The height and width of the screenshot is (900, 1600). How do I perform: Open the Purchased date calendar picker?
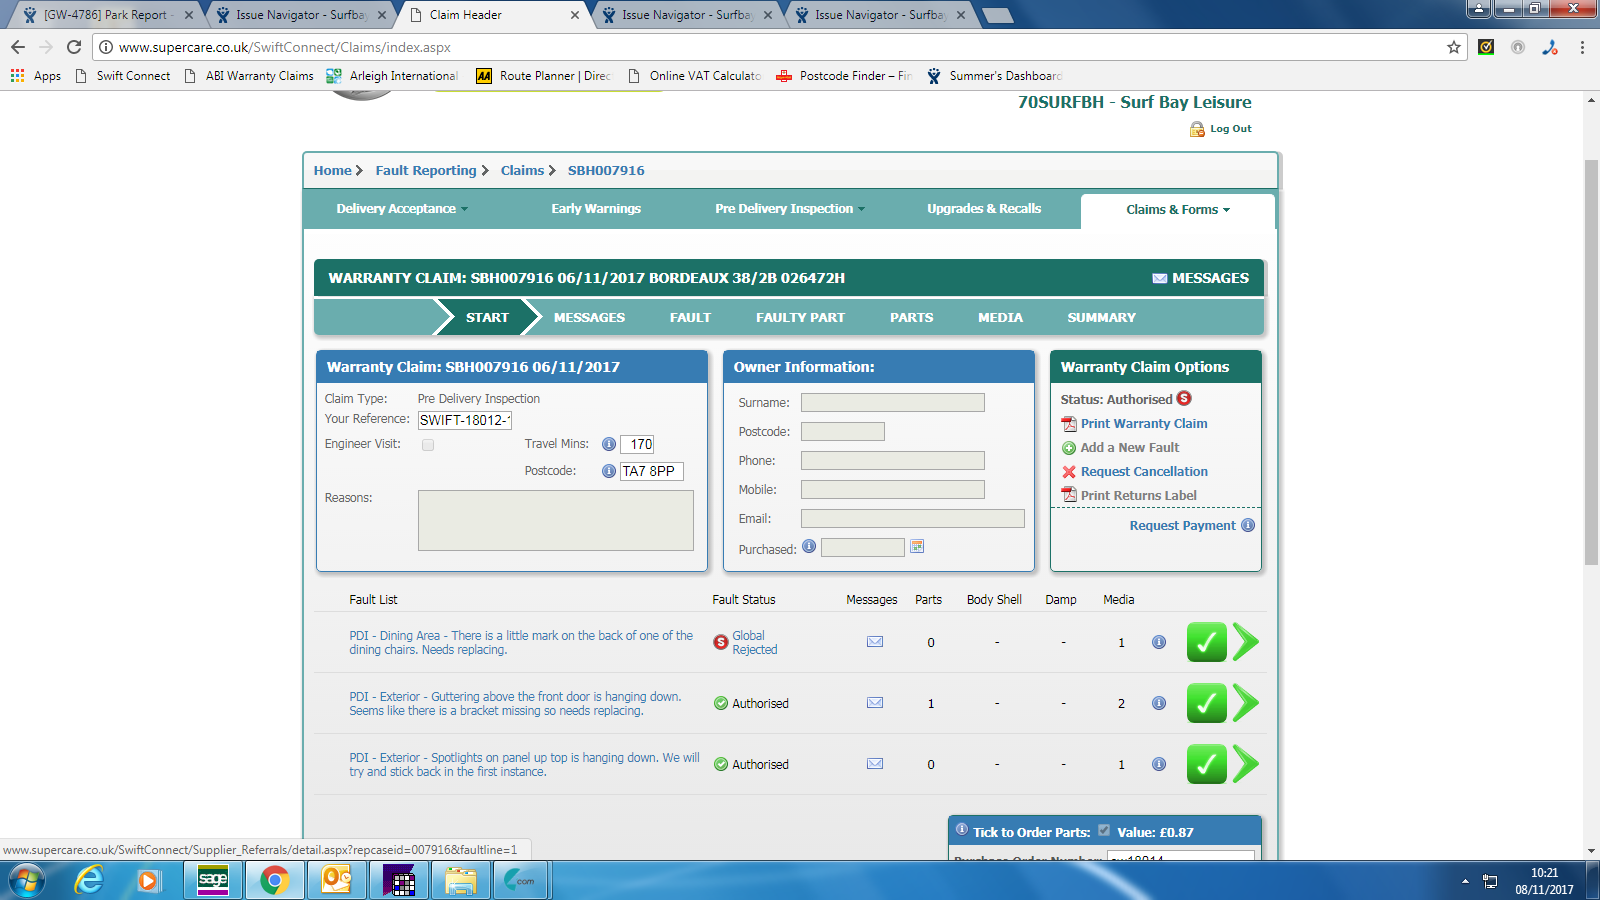pos(917,547)
